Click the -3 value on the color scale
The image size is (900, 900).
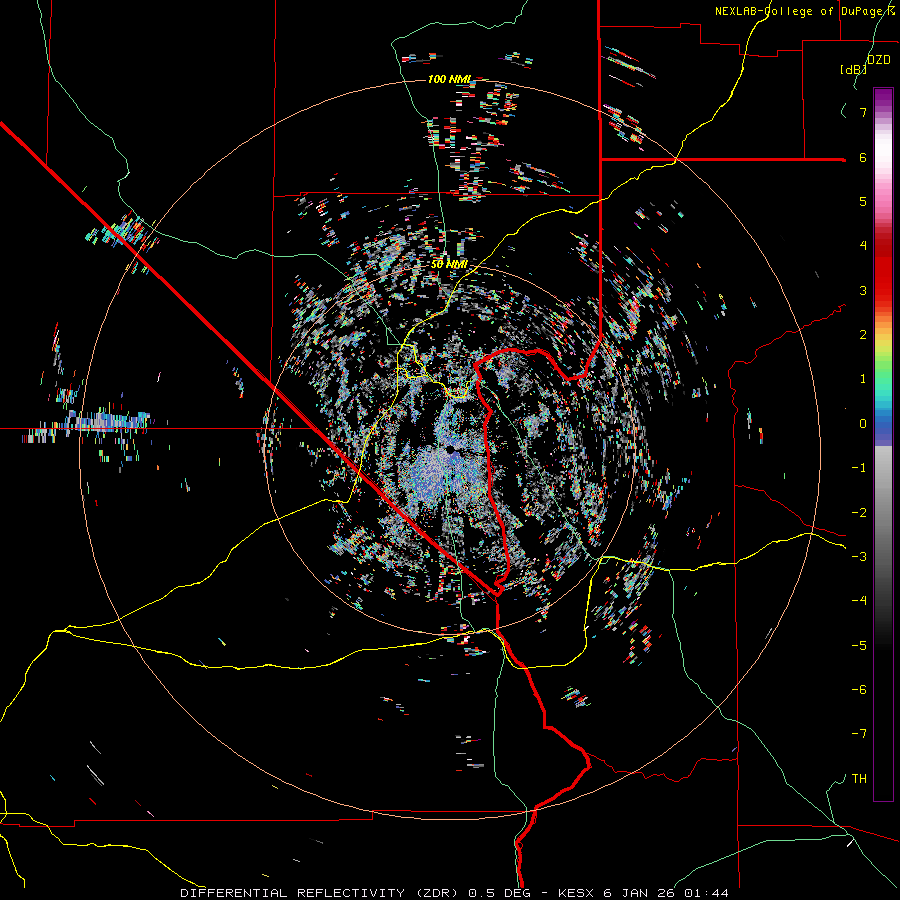click(x=859, y=557)
